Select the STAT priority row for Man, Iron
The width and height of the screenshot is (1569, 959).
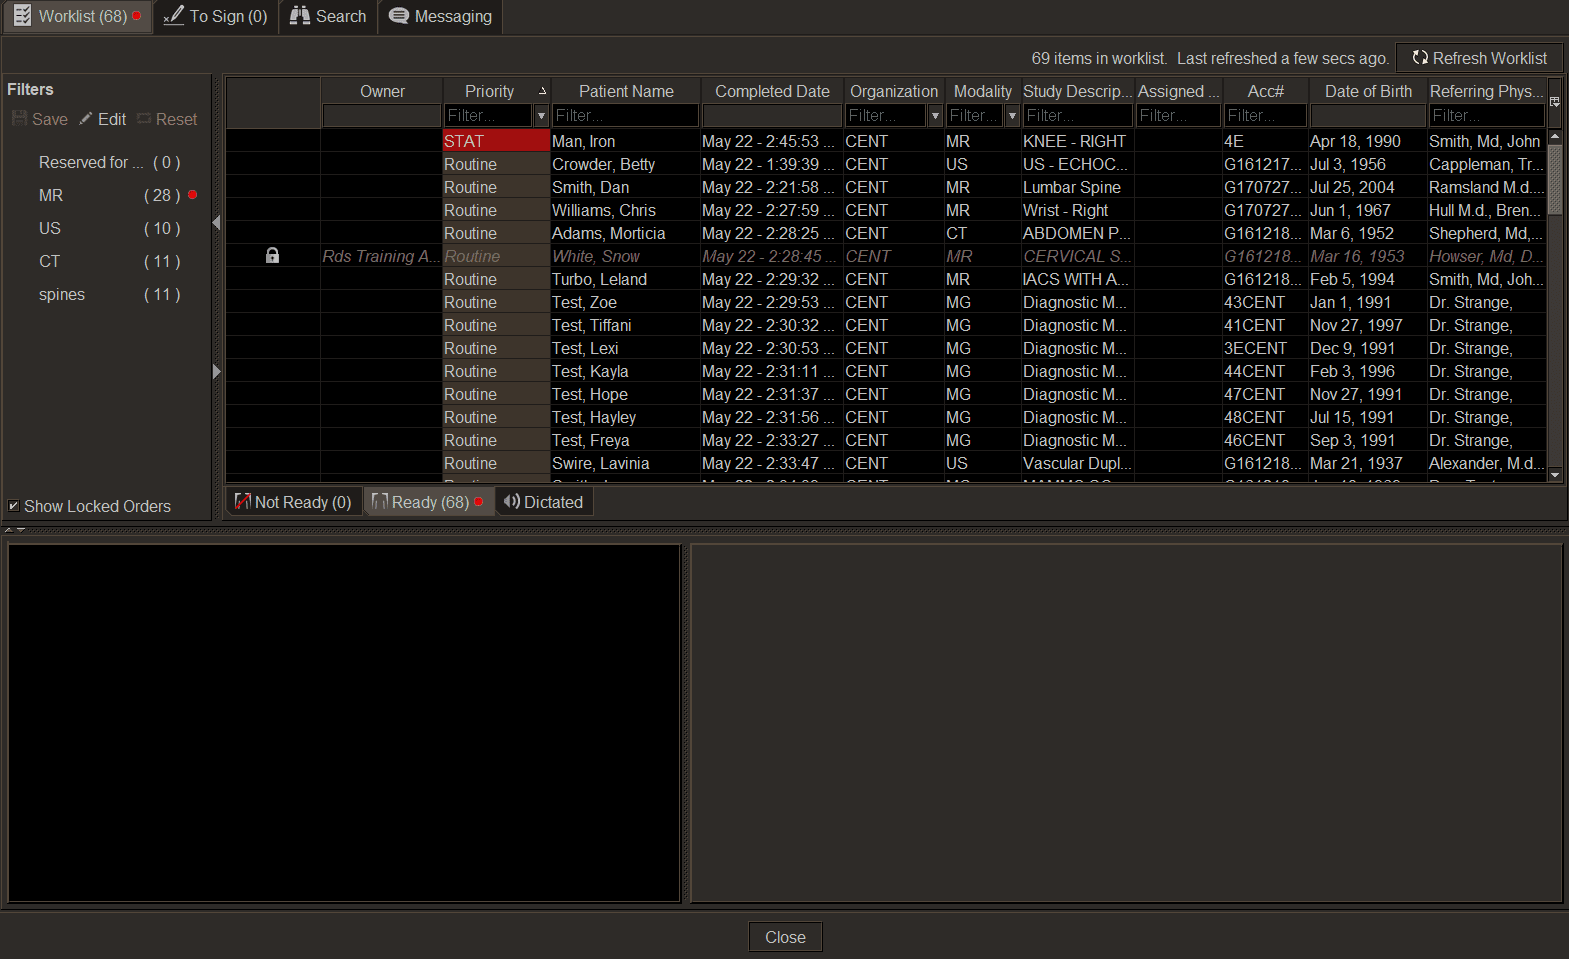coord(886,141)
